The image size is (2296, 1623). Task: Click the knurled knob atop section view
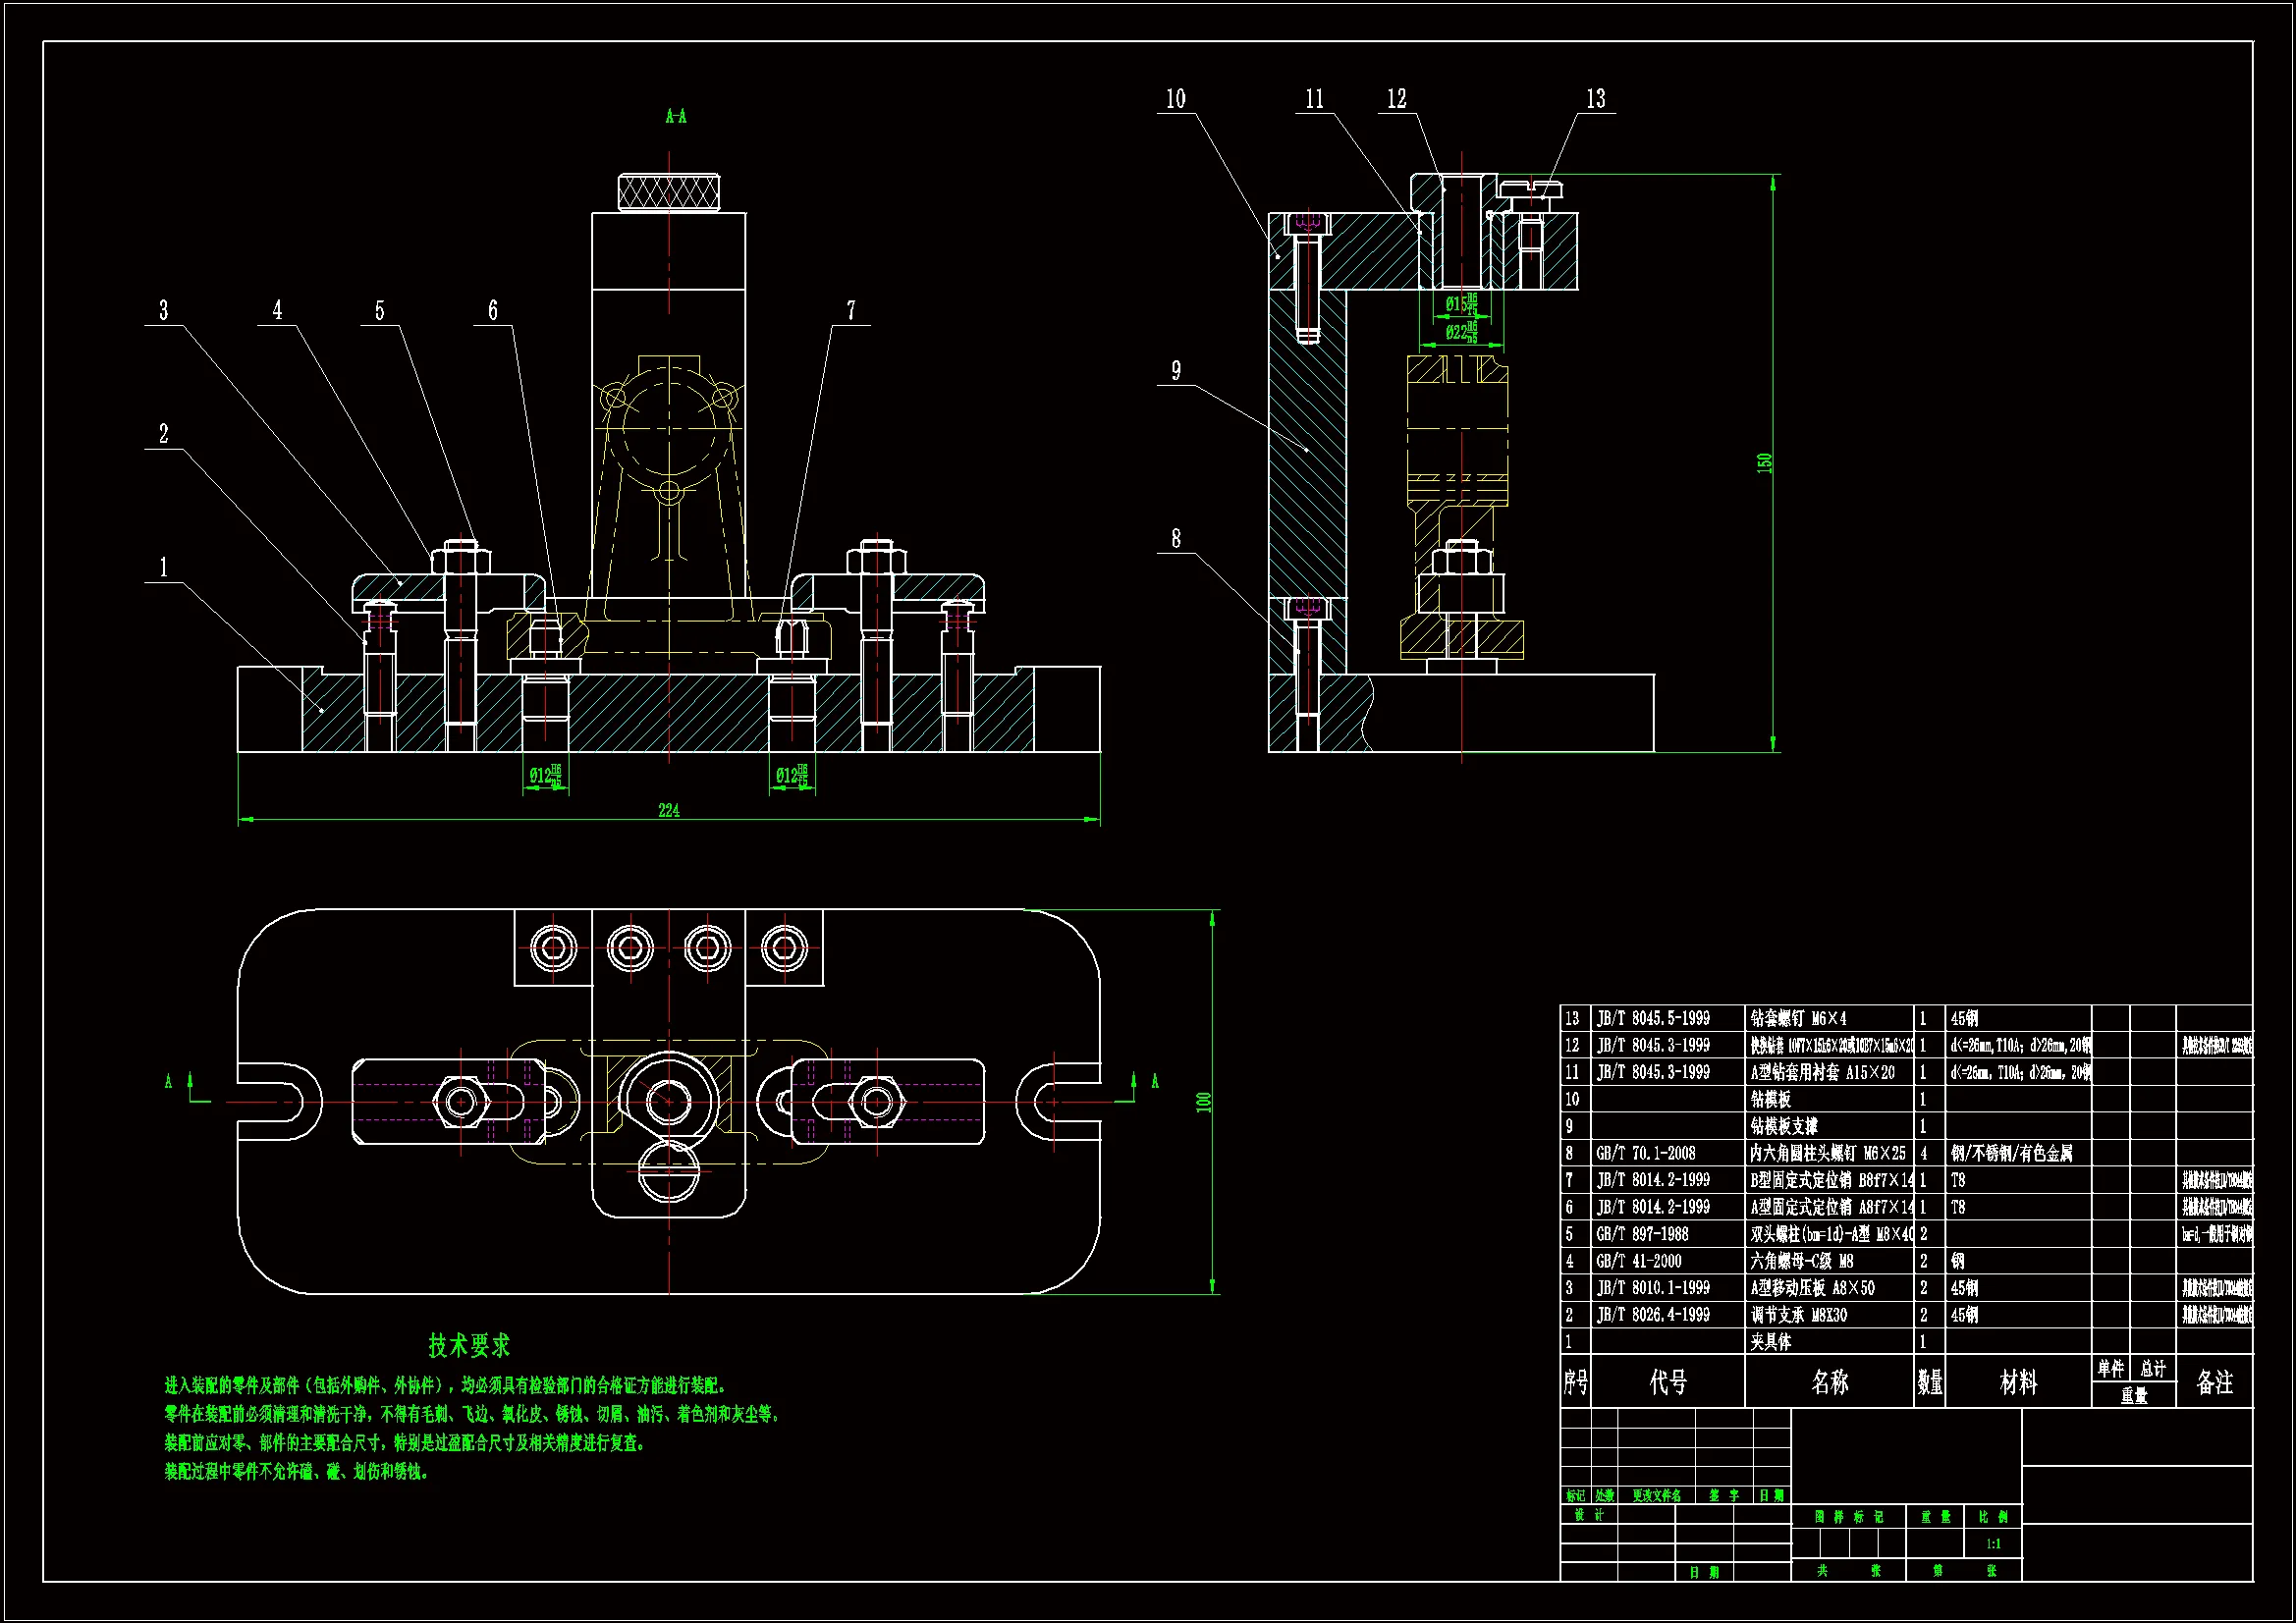pos(668,192)
